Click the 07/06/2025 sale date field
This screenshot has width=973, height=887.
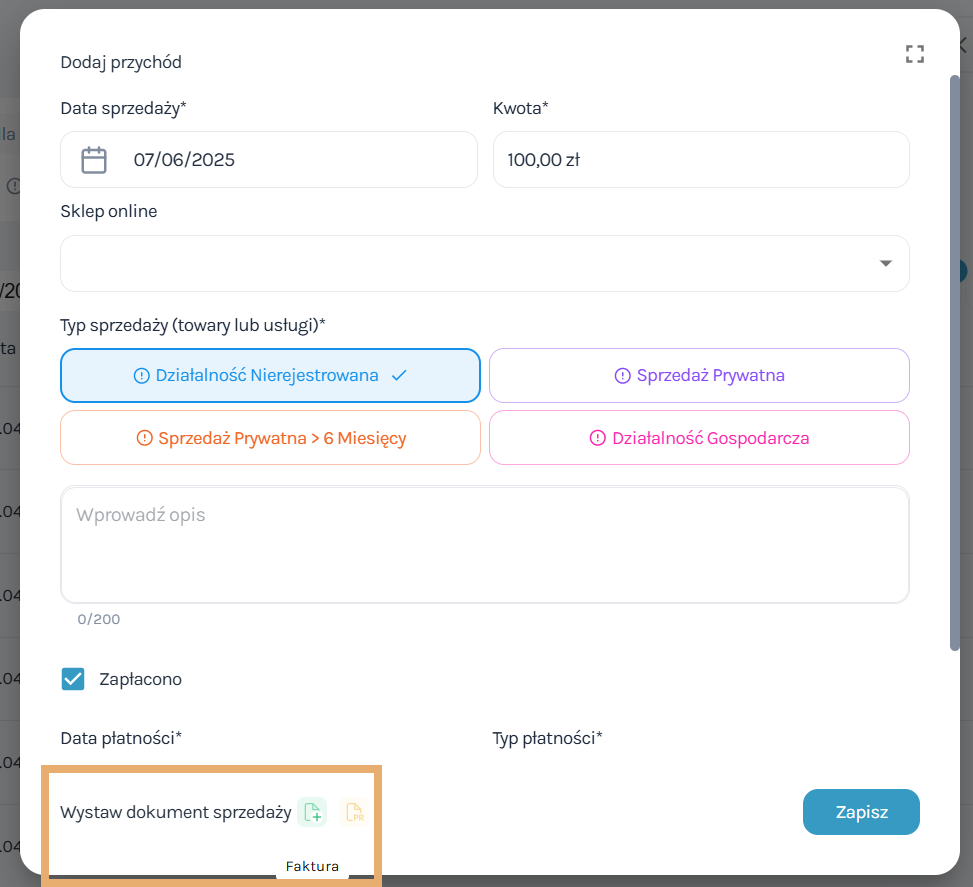point(269,160)
